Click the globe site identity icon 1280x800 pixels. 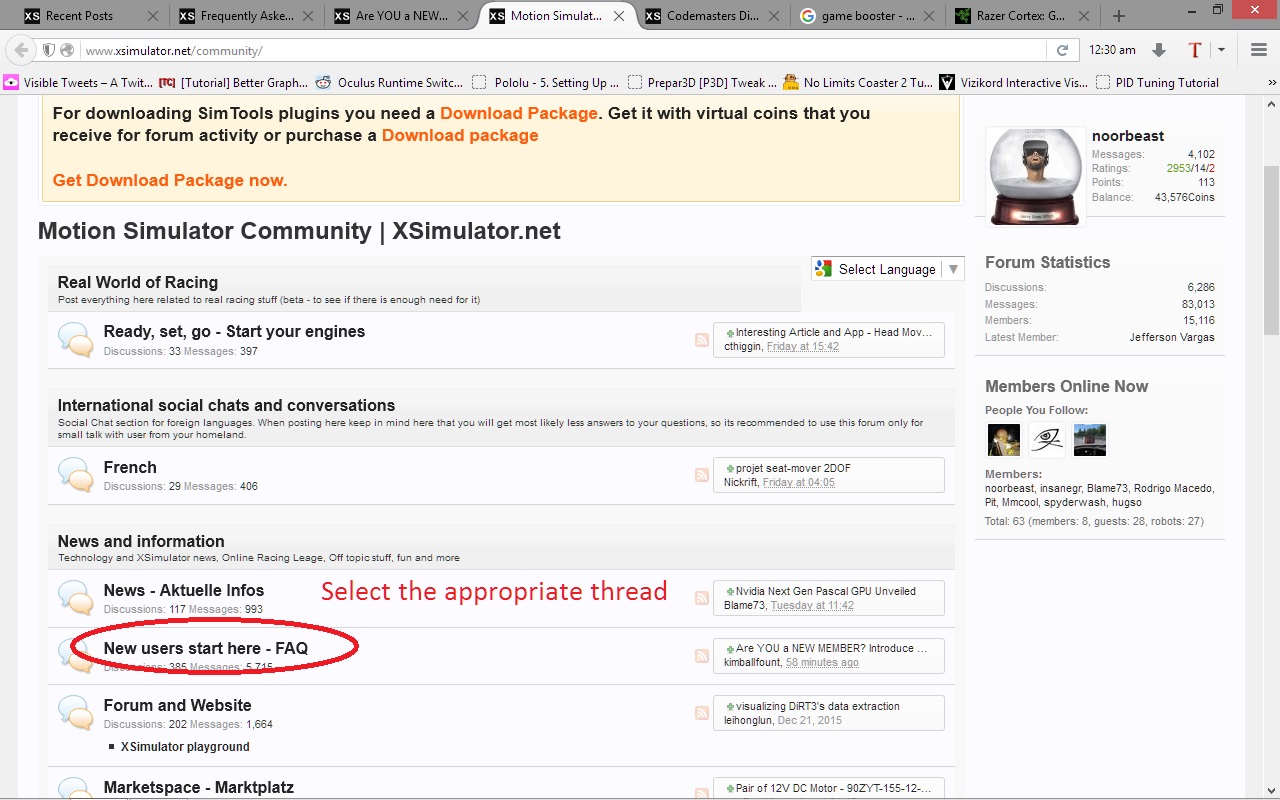click(x=67, y=50)
